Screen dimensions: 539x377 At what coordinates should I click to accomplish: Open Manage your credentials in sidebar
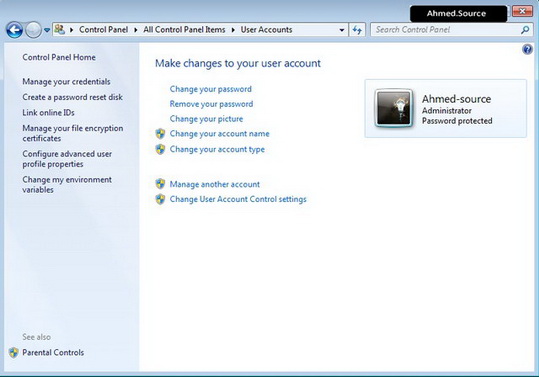pyautogui.click(x=66, y=82)
